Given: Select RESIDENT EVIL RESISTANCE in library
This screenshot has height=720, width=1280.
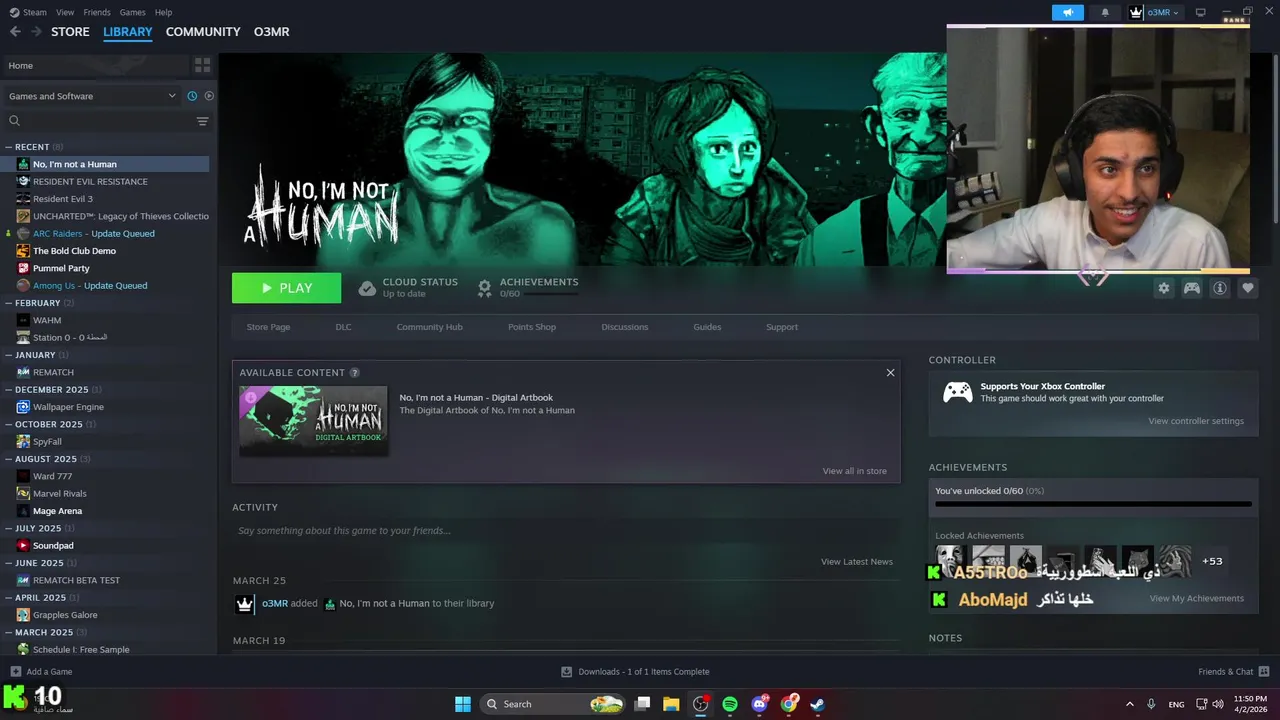Looking at the screenshot, I should [x=90, y=182].
